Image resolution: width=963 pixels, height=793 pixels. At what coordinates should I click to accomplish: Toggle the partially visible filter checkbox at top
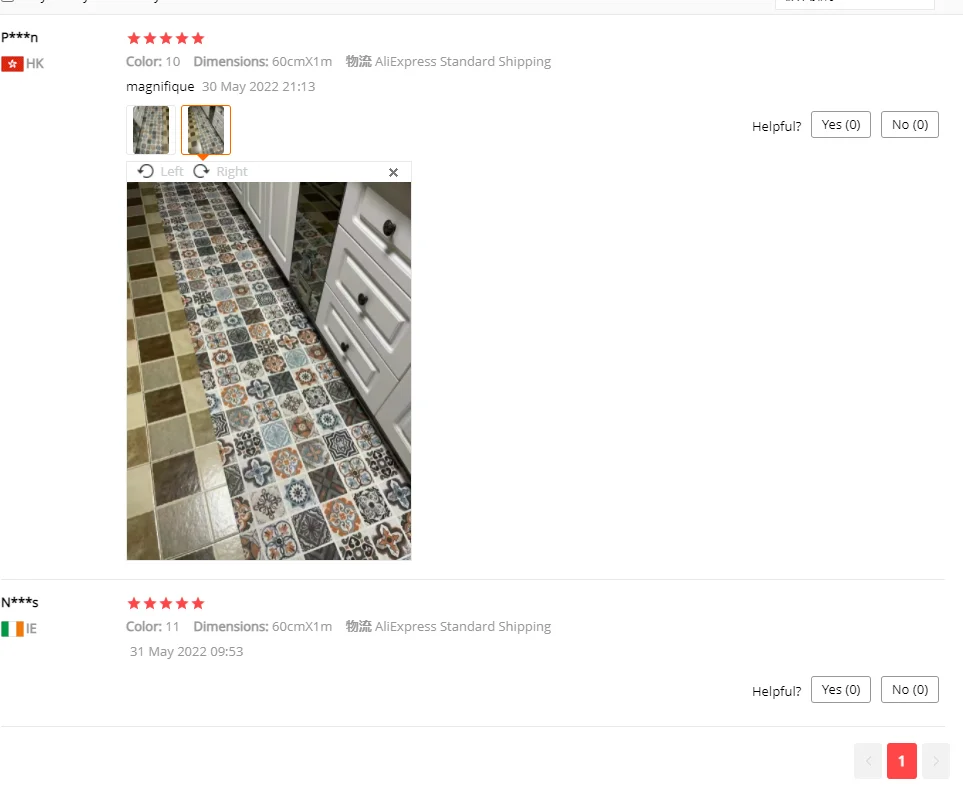point(7,1)
